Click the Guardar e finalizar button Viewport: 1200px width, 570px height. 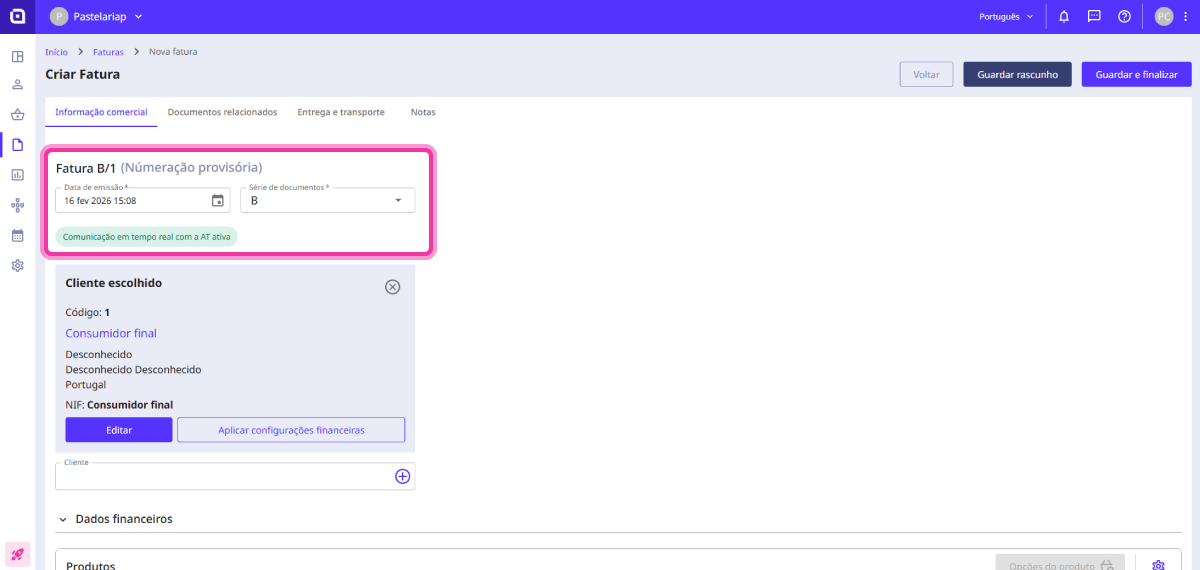tap(1136, 74)
